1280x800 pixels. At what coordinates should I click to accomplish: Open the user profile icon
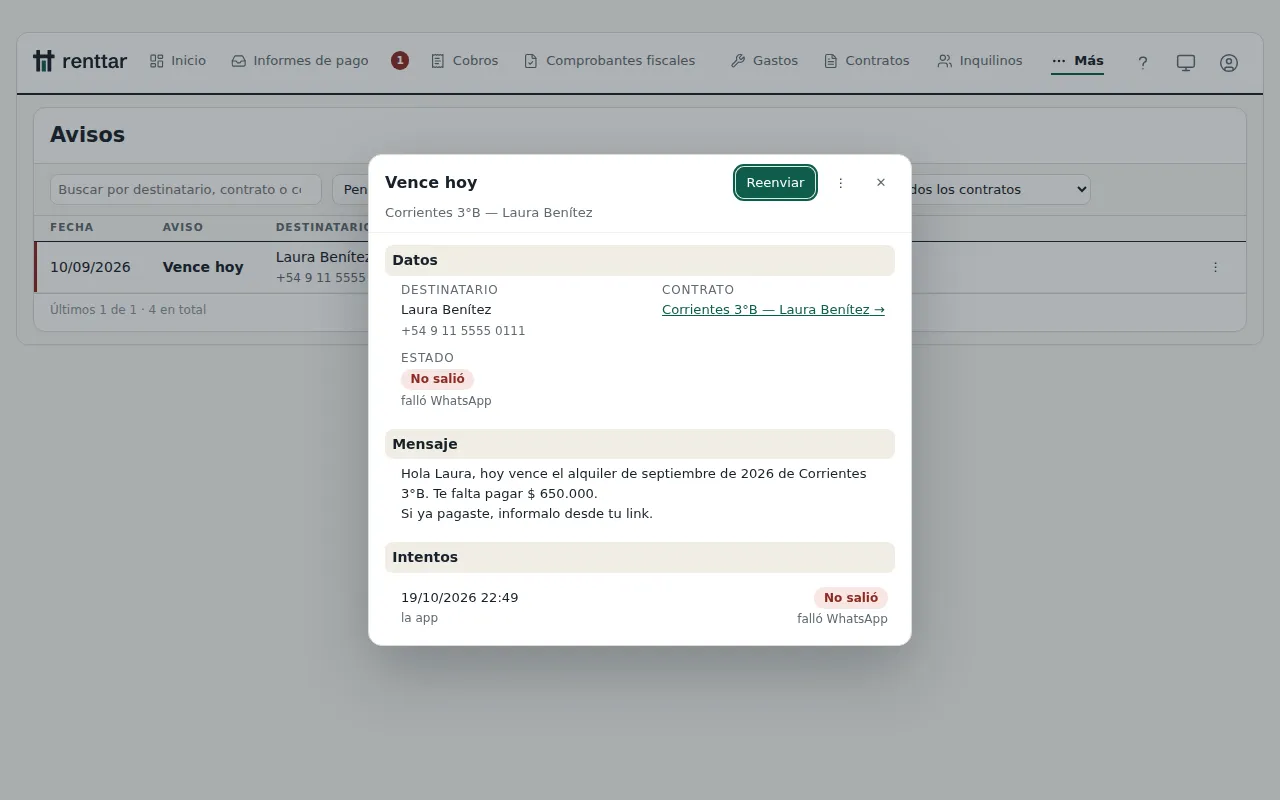1229,62
